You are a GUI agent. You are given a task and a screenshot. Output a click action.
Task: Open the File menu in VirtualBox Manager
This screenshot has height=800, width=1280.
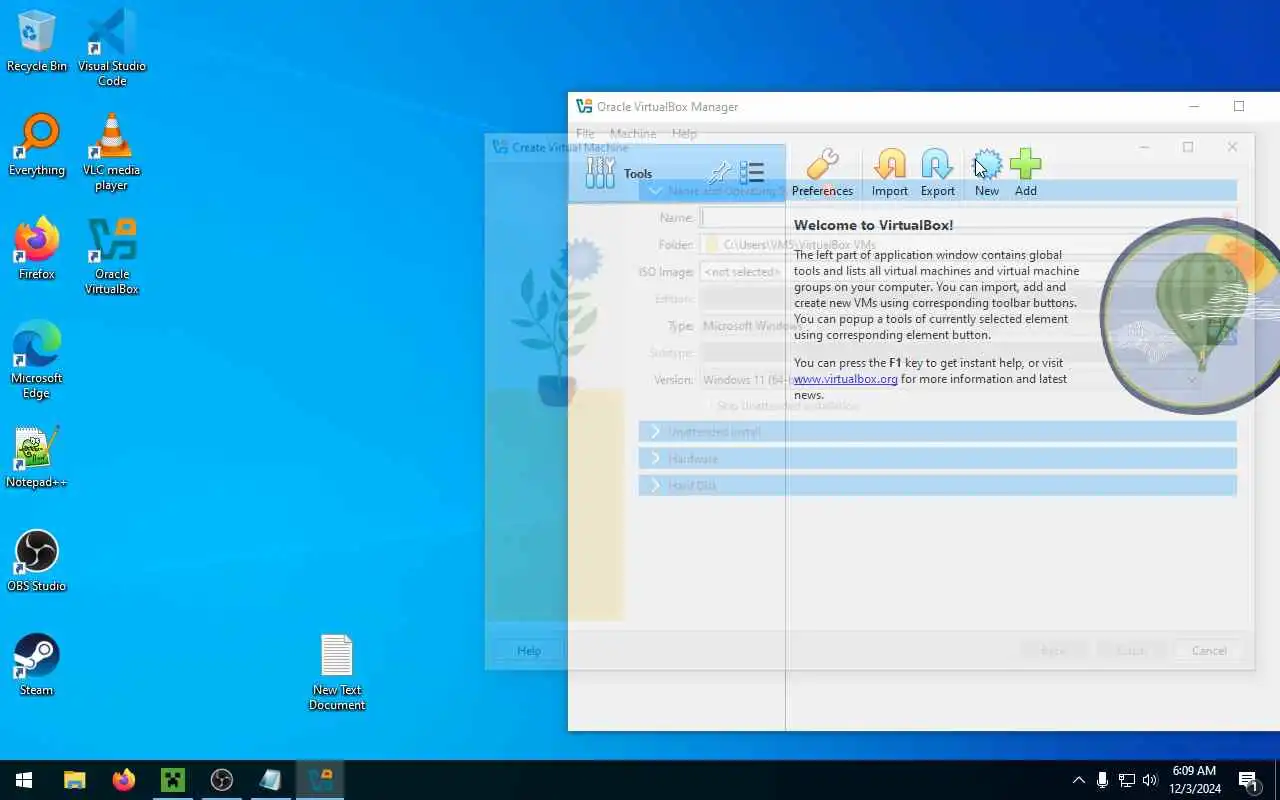pyautogui.click(x=585, y=133)
